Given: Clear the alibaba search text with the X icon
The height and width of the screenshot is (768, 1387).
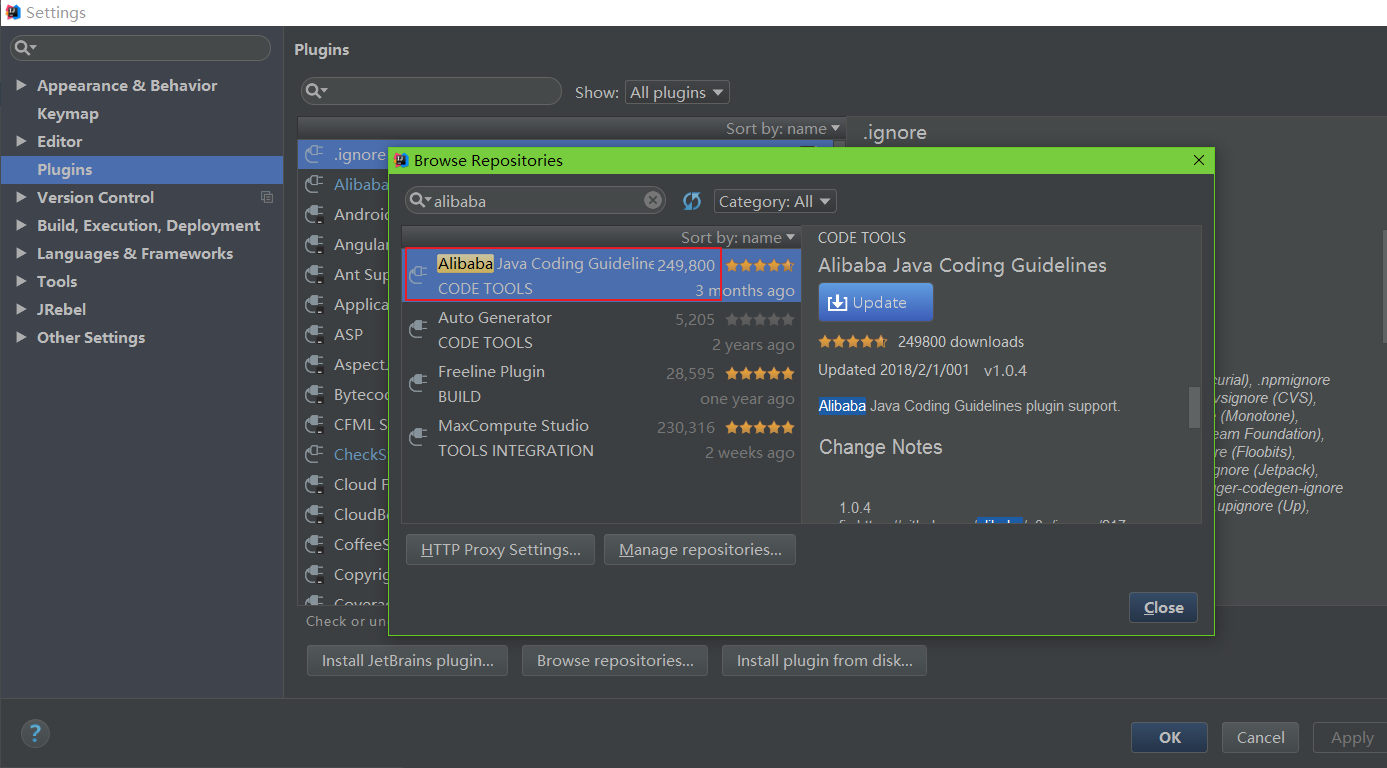Looking at the screenshot, I should point(653,200).
